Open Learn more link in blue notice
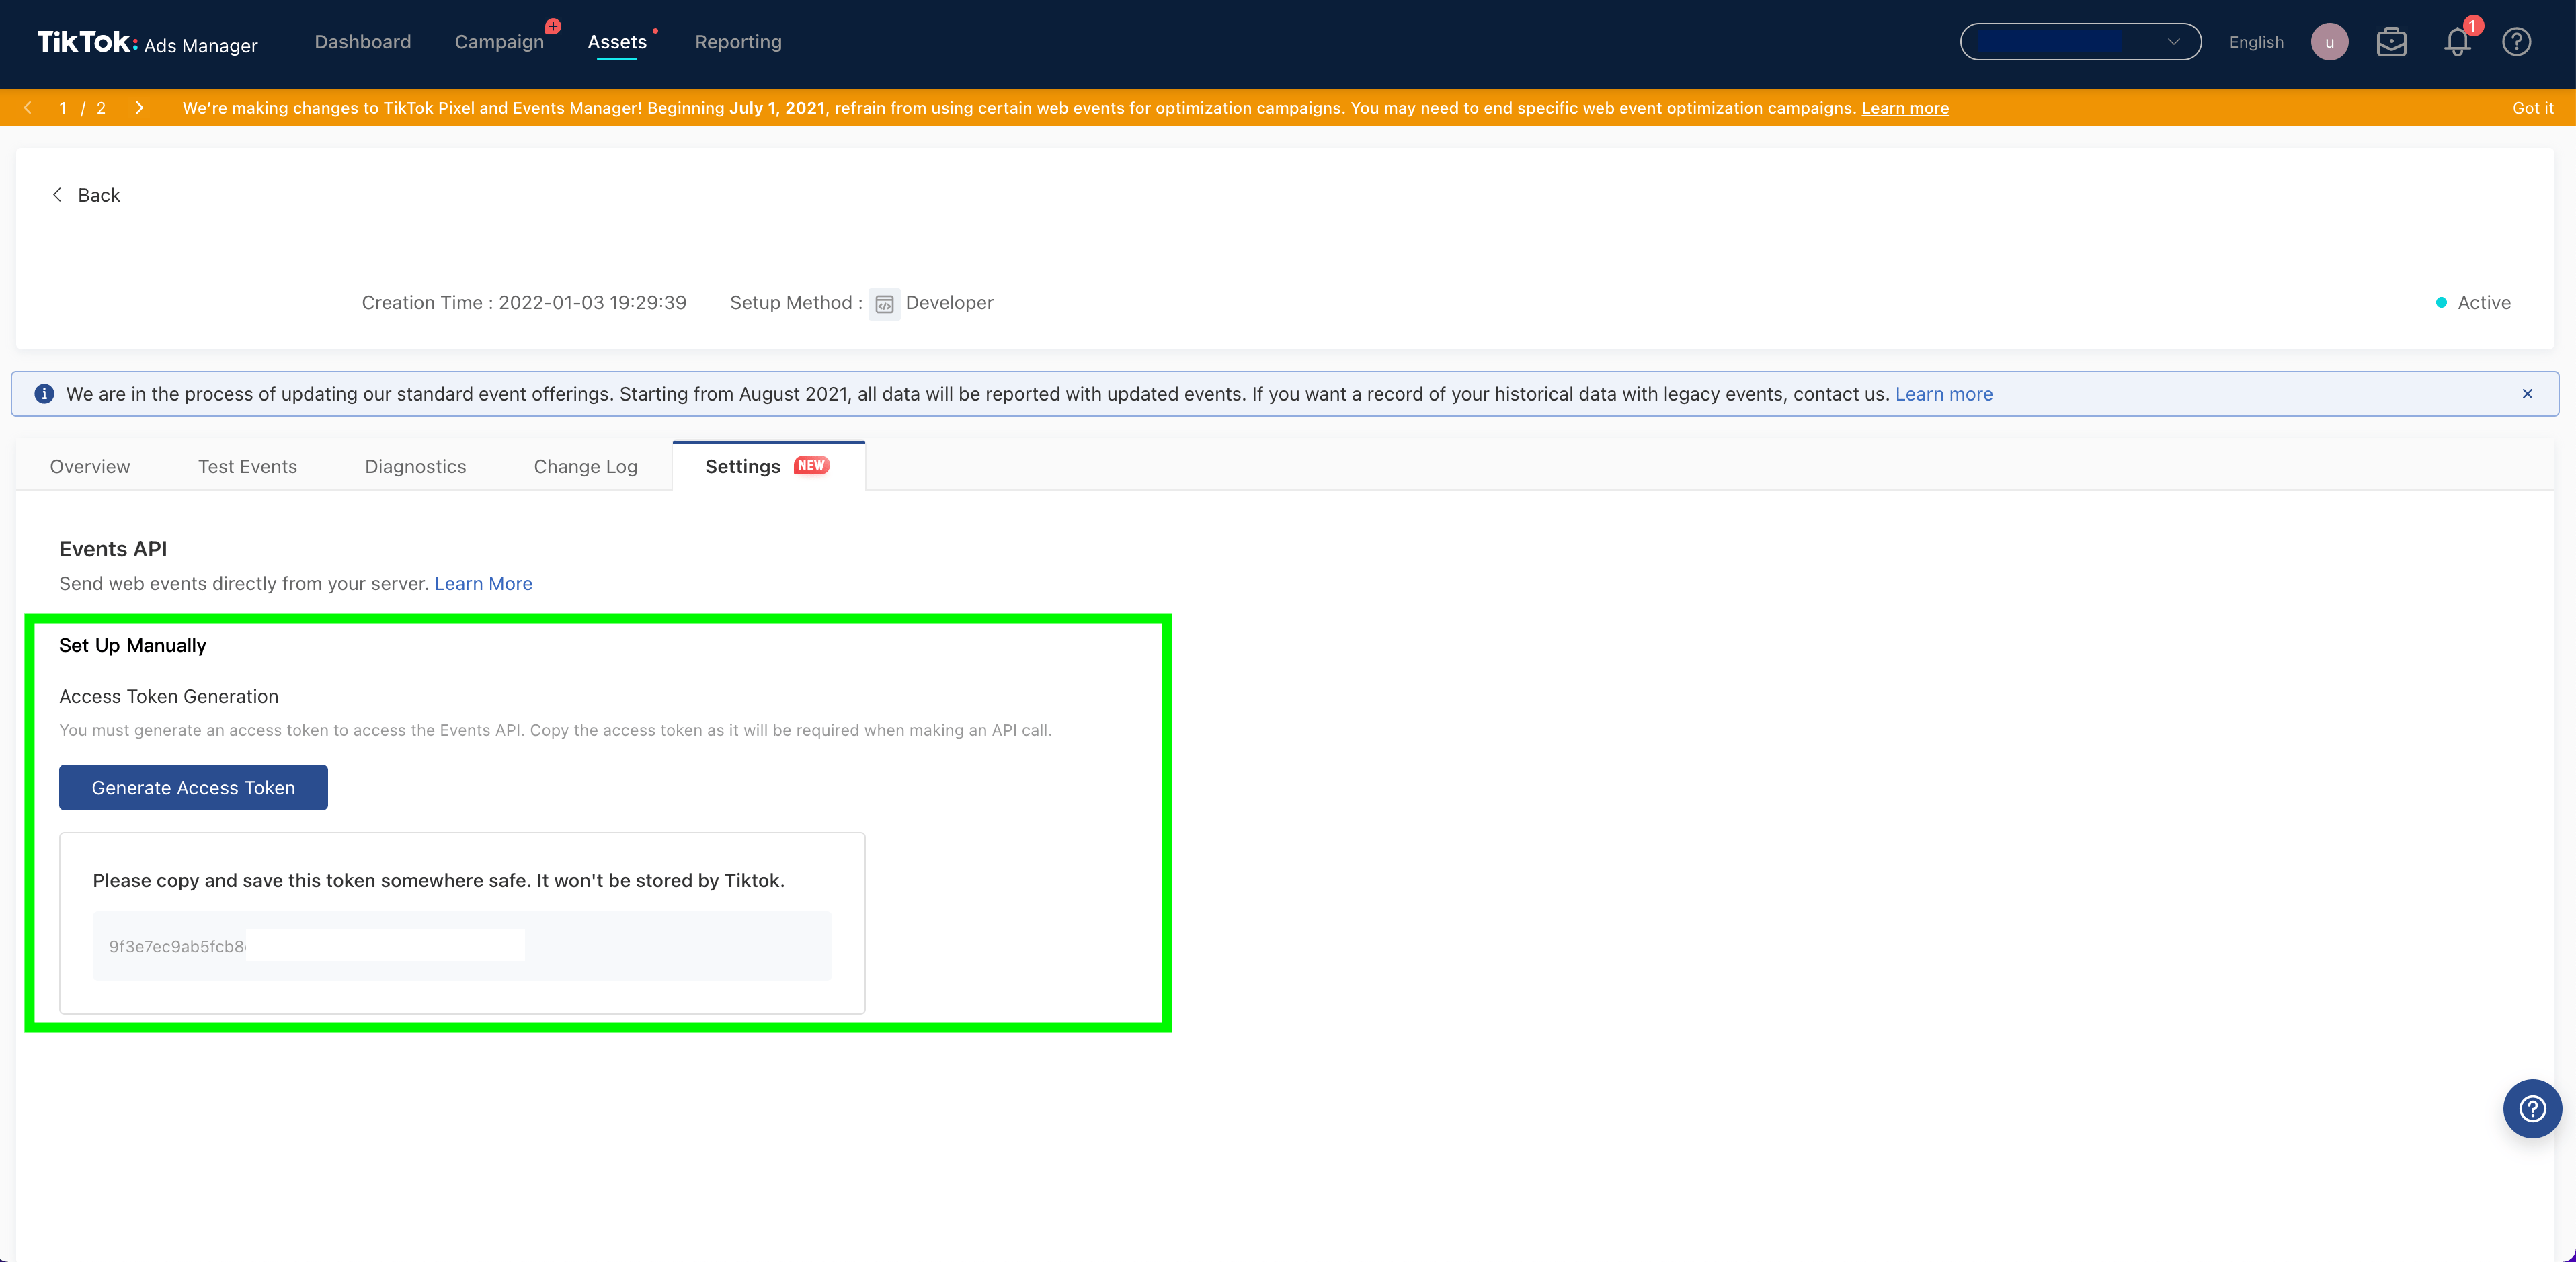Screen dimensions: 2576x1262 1943,394
